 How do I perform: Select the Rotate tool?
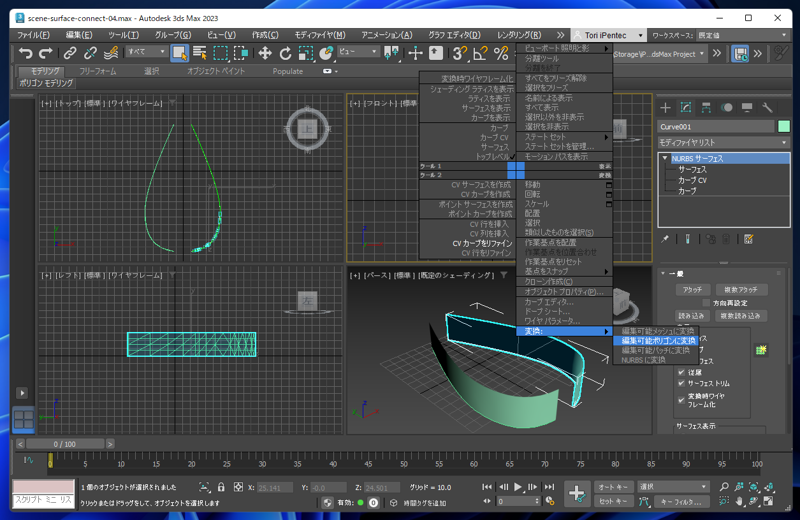click(x=285, y=53)
